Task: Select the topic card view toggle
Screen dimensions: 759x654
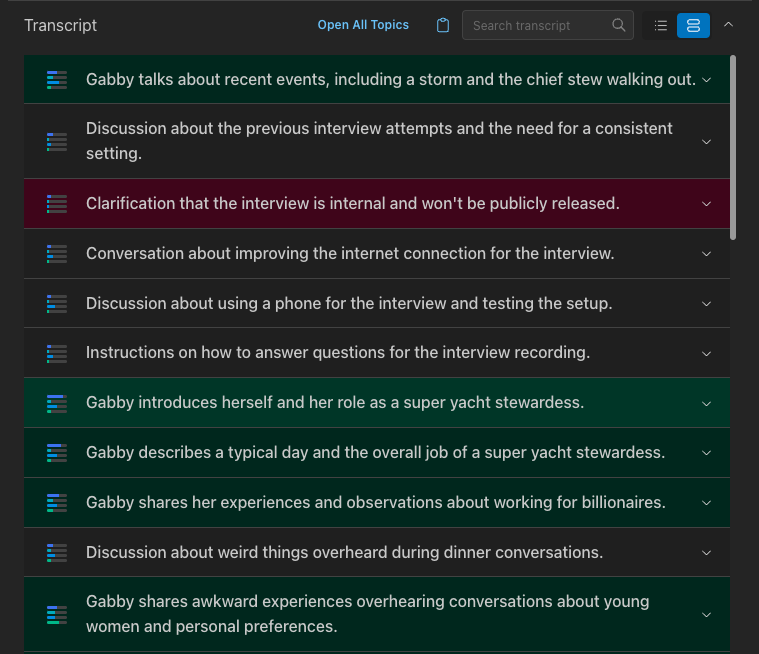Action: point(693,25)
